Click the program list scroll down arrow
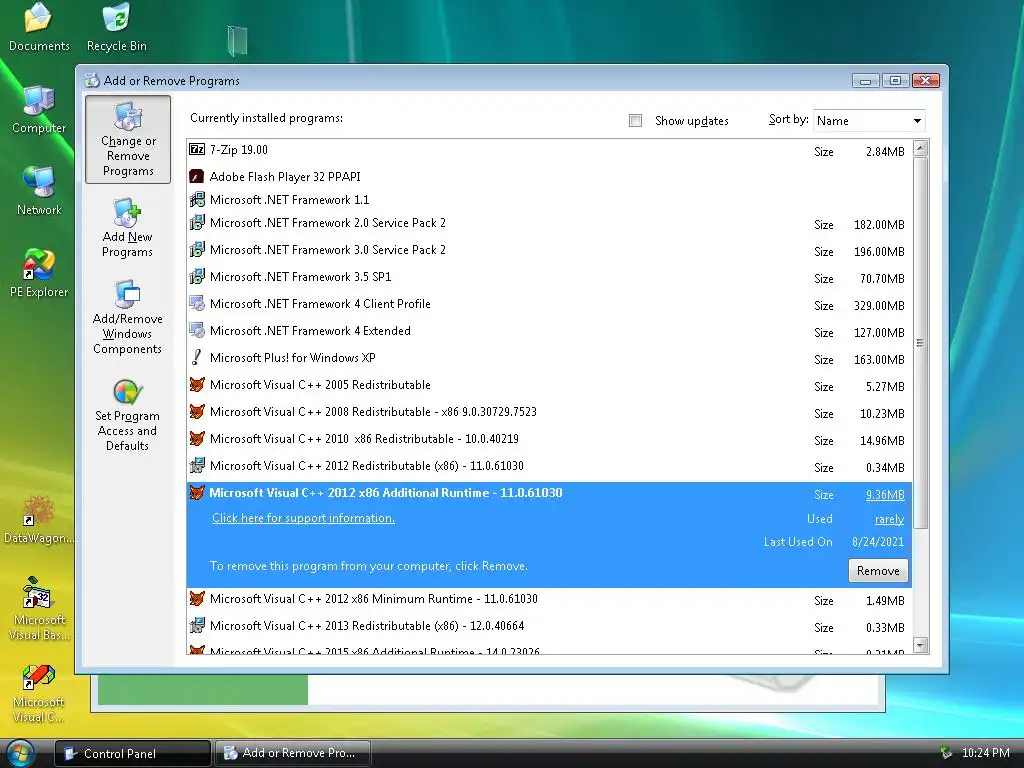 click(920, 645)
